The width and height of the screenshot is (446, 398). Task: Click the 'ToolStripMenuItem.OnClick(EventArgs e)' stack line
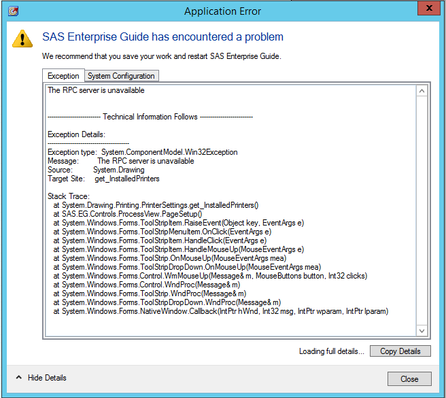[x=162, y=232]
